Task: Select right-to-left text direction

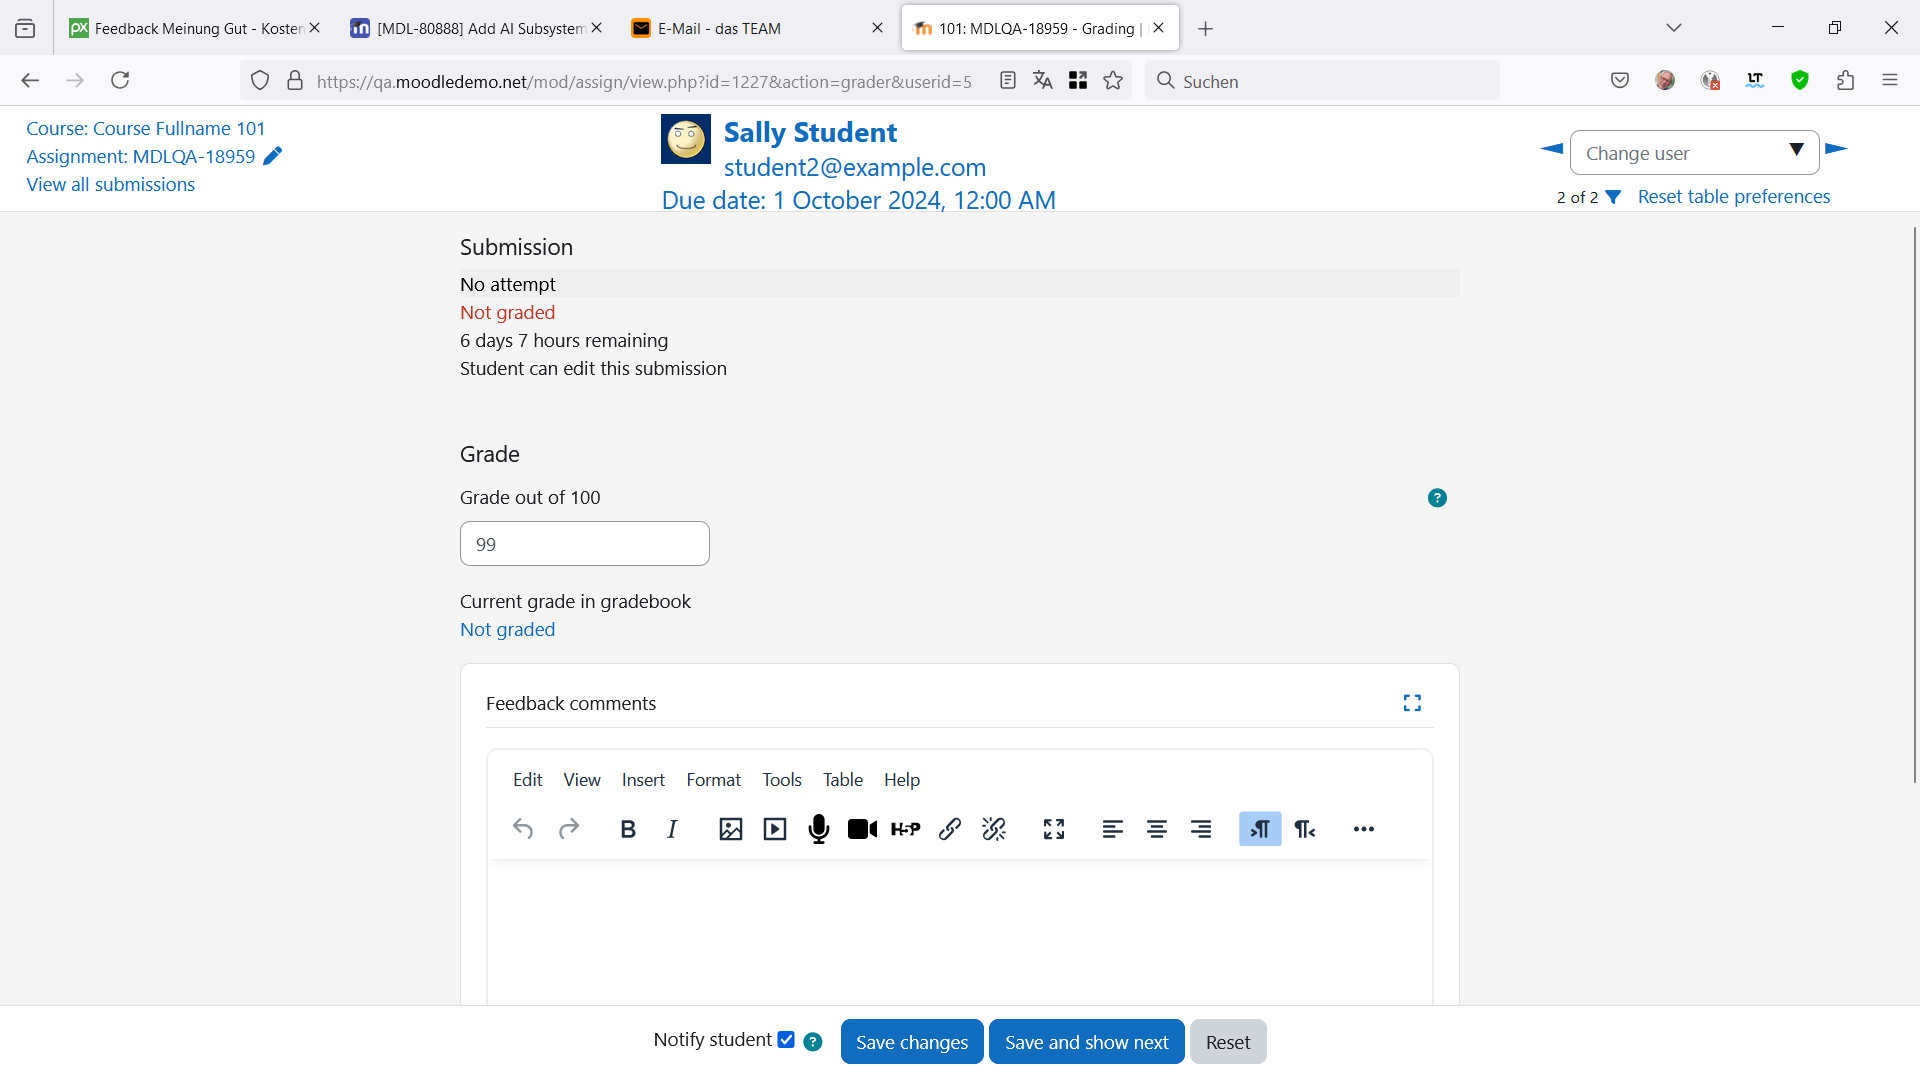Action: (x=1305, y=829)
